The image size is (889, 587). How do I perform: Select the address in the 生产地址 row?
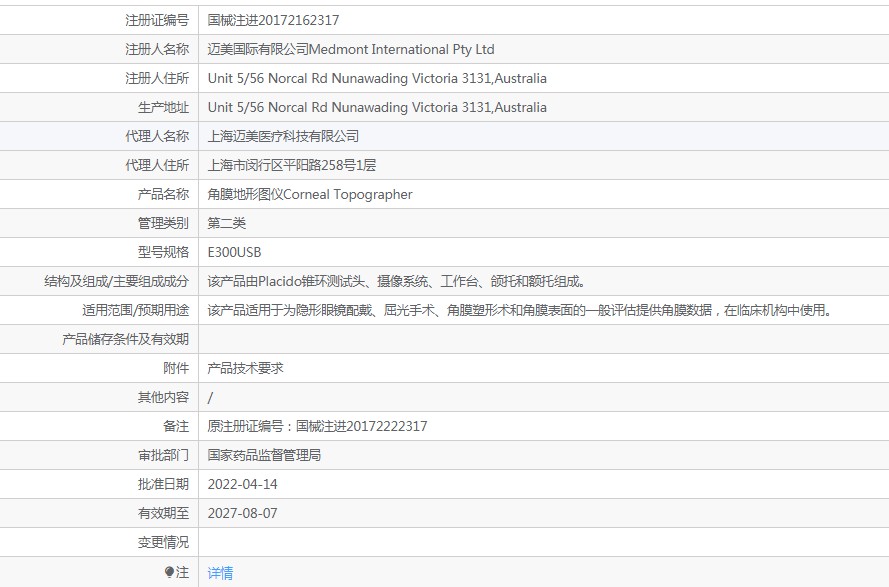(x=377, y=107)
